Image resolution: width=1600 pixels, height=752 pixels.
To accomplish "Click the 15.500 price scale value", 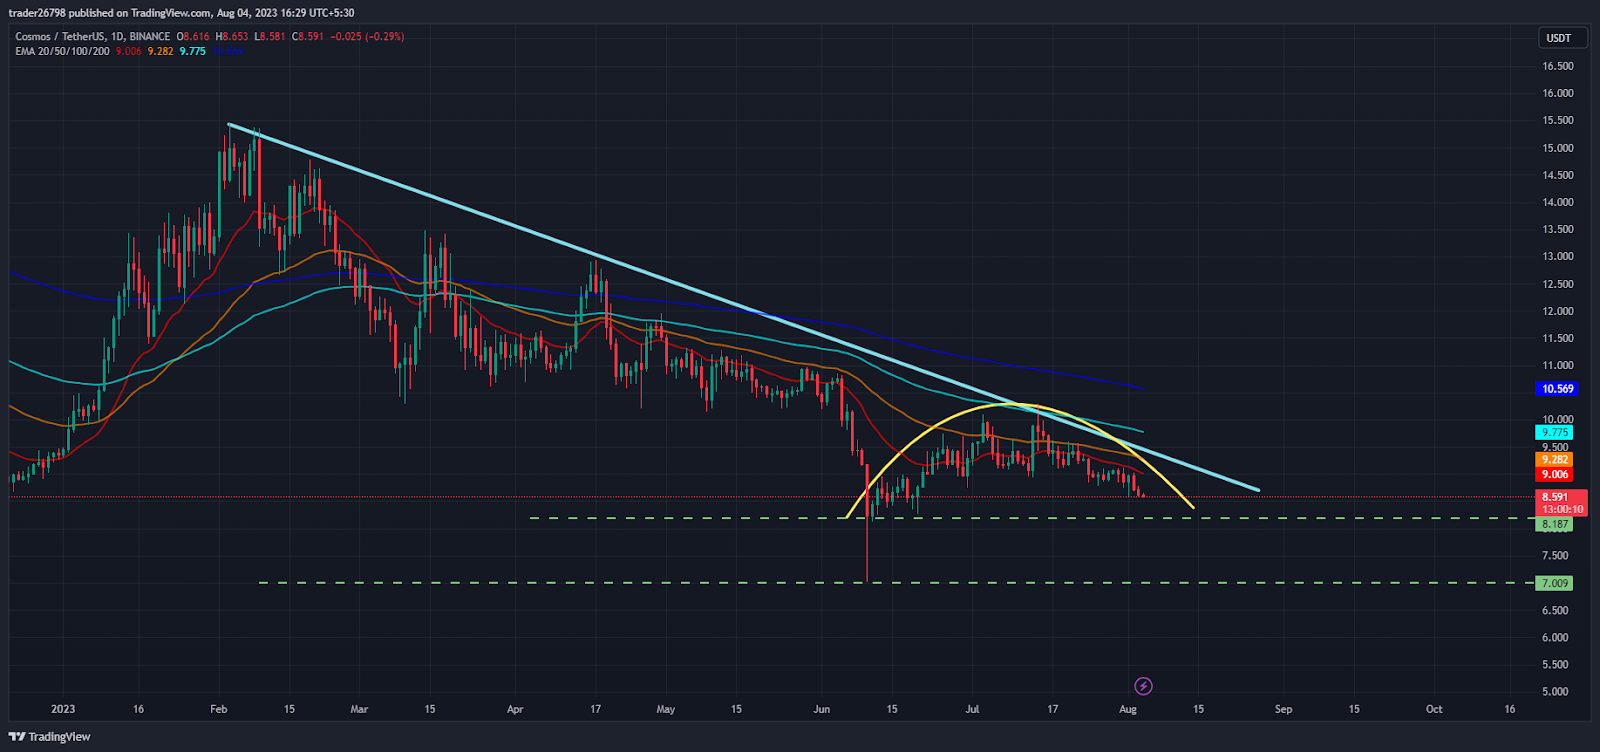I will (x=1557, y=120).
